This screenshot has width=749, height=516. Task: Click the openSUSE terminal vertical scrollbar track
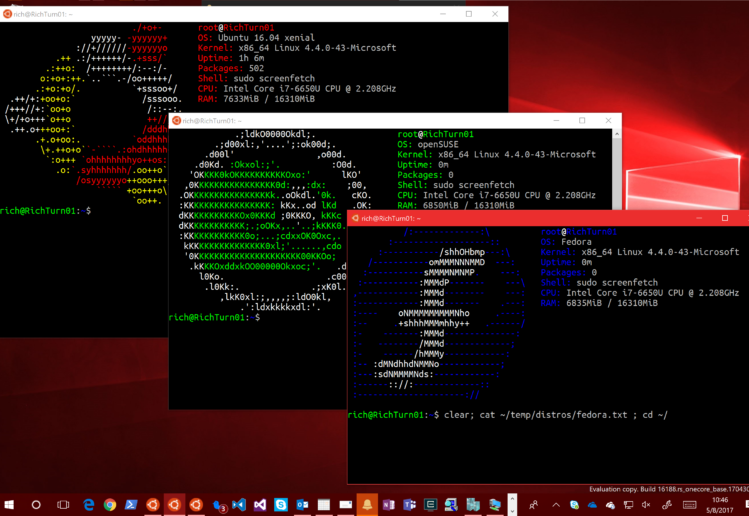tap(617, 174)
